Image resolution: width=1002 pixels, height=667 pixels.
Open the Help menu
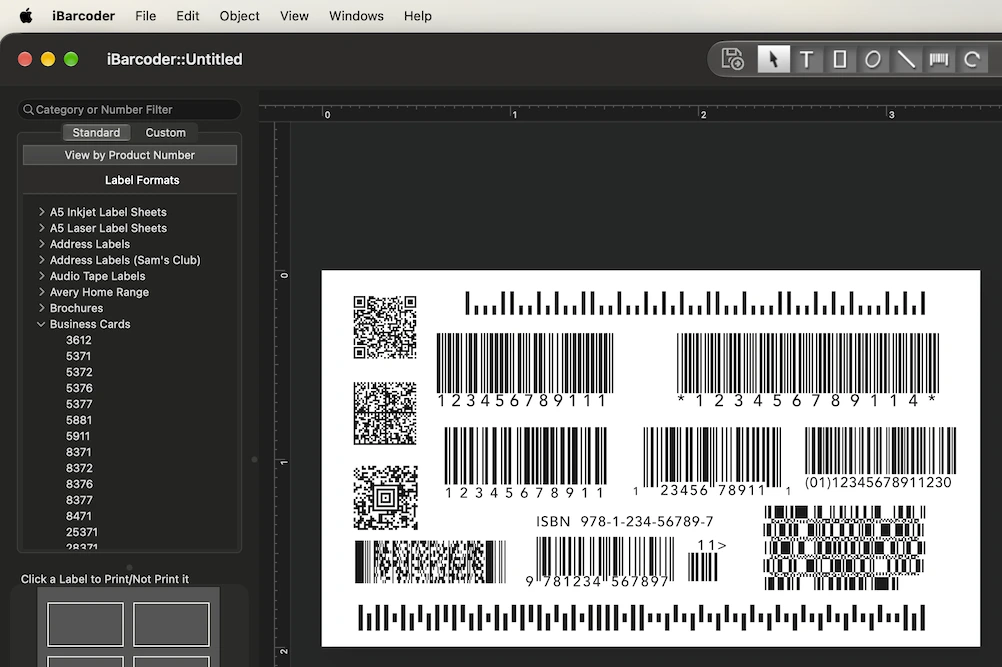point(417,15)
